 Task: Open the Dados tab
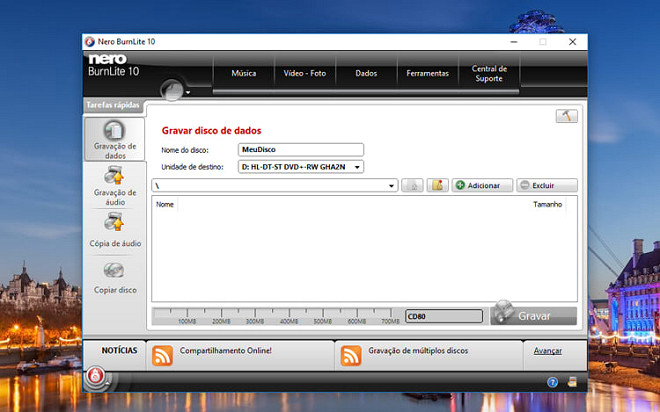coord(366,73)
